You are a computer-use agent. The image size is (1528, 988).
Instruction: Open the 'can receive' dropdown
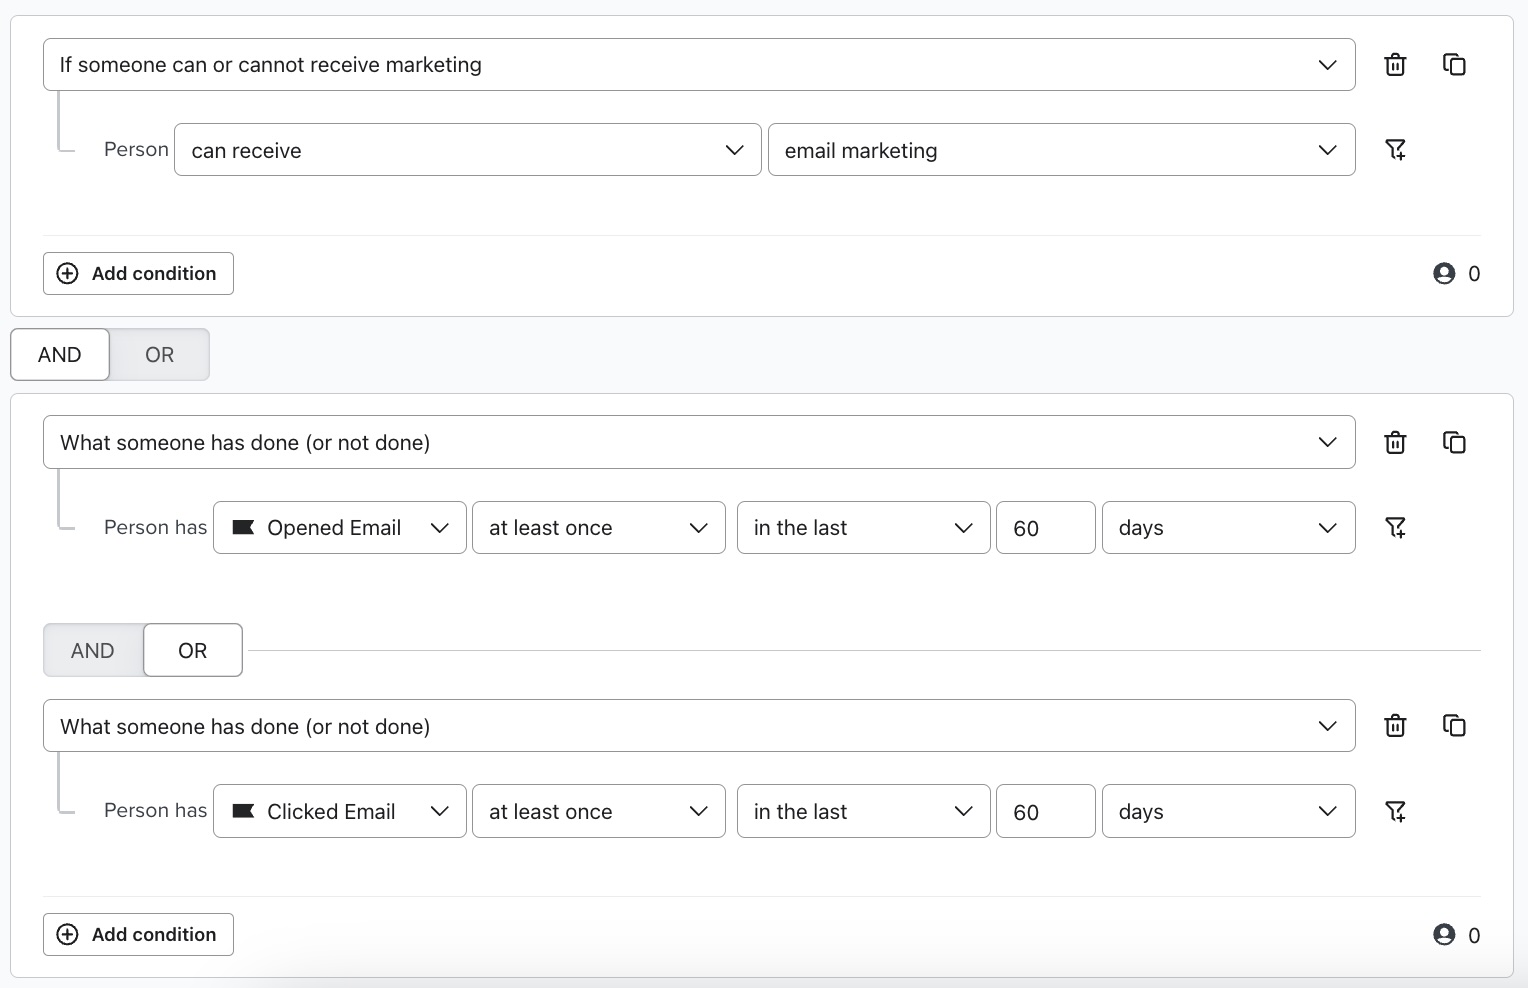click(467, 149)
